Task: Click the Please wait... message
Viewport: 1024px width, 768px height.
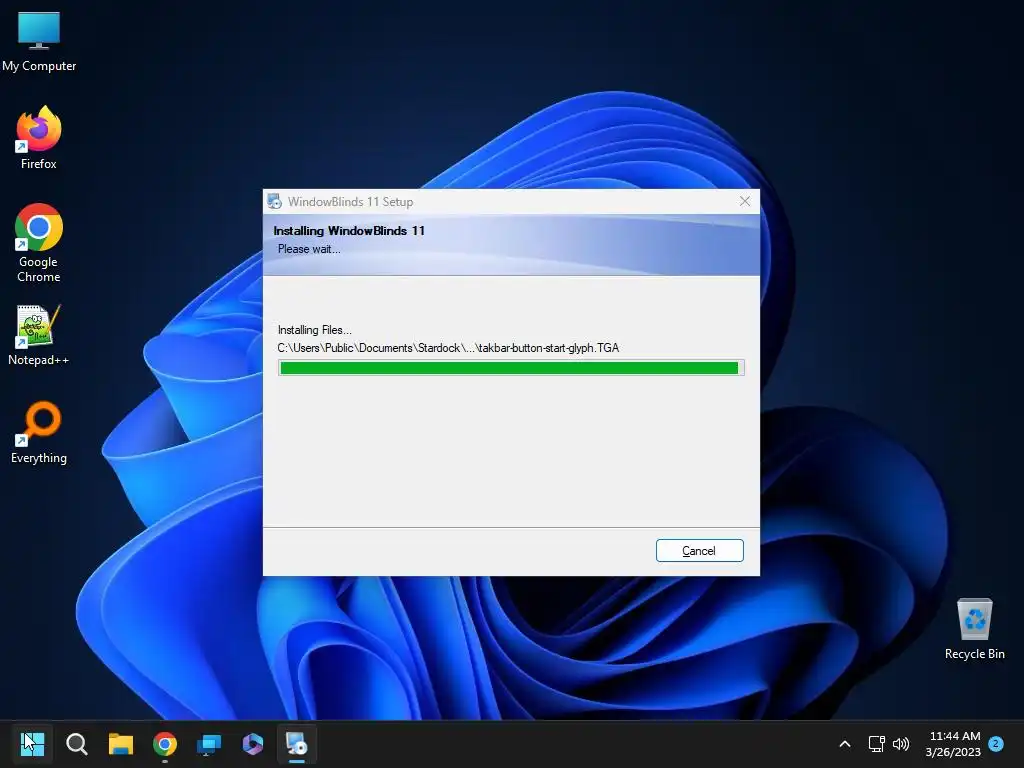Action: pyautogui.click(x=309, y=249)
